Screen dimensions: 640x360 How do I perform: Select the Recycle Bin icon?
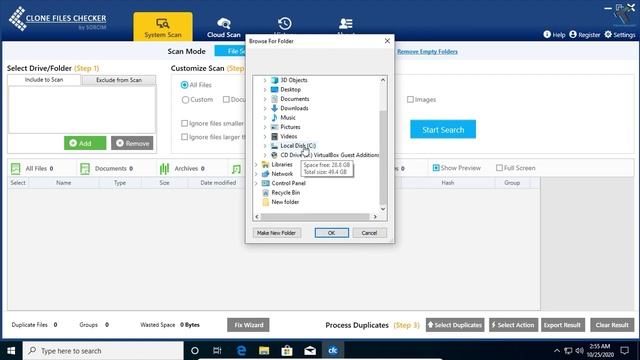pyautogui.click(x=266, y=193)
